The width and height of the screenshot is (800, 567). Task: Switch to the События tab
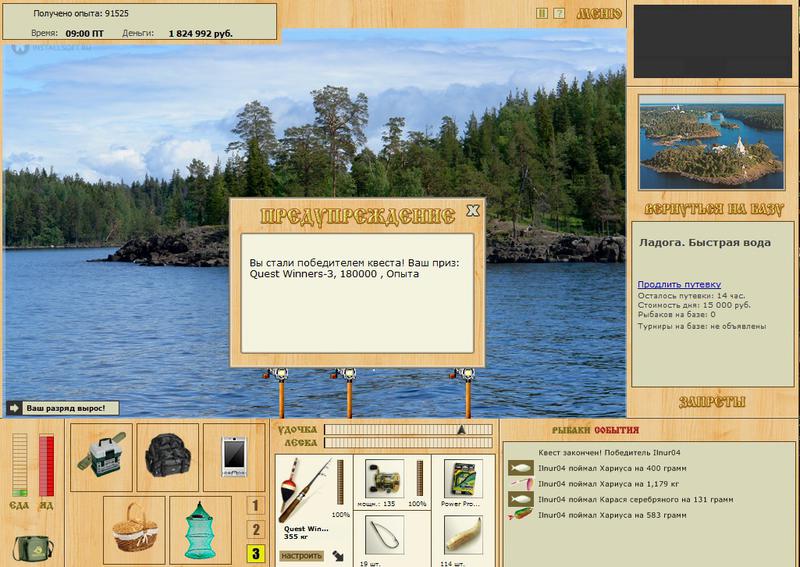[x=617, y=430]
